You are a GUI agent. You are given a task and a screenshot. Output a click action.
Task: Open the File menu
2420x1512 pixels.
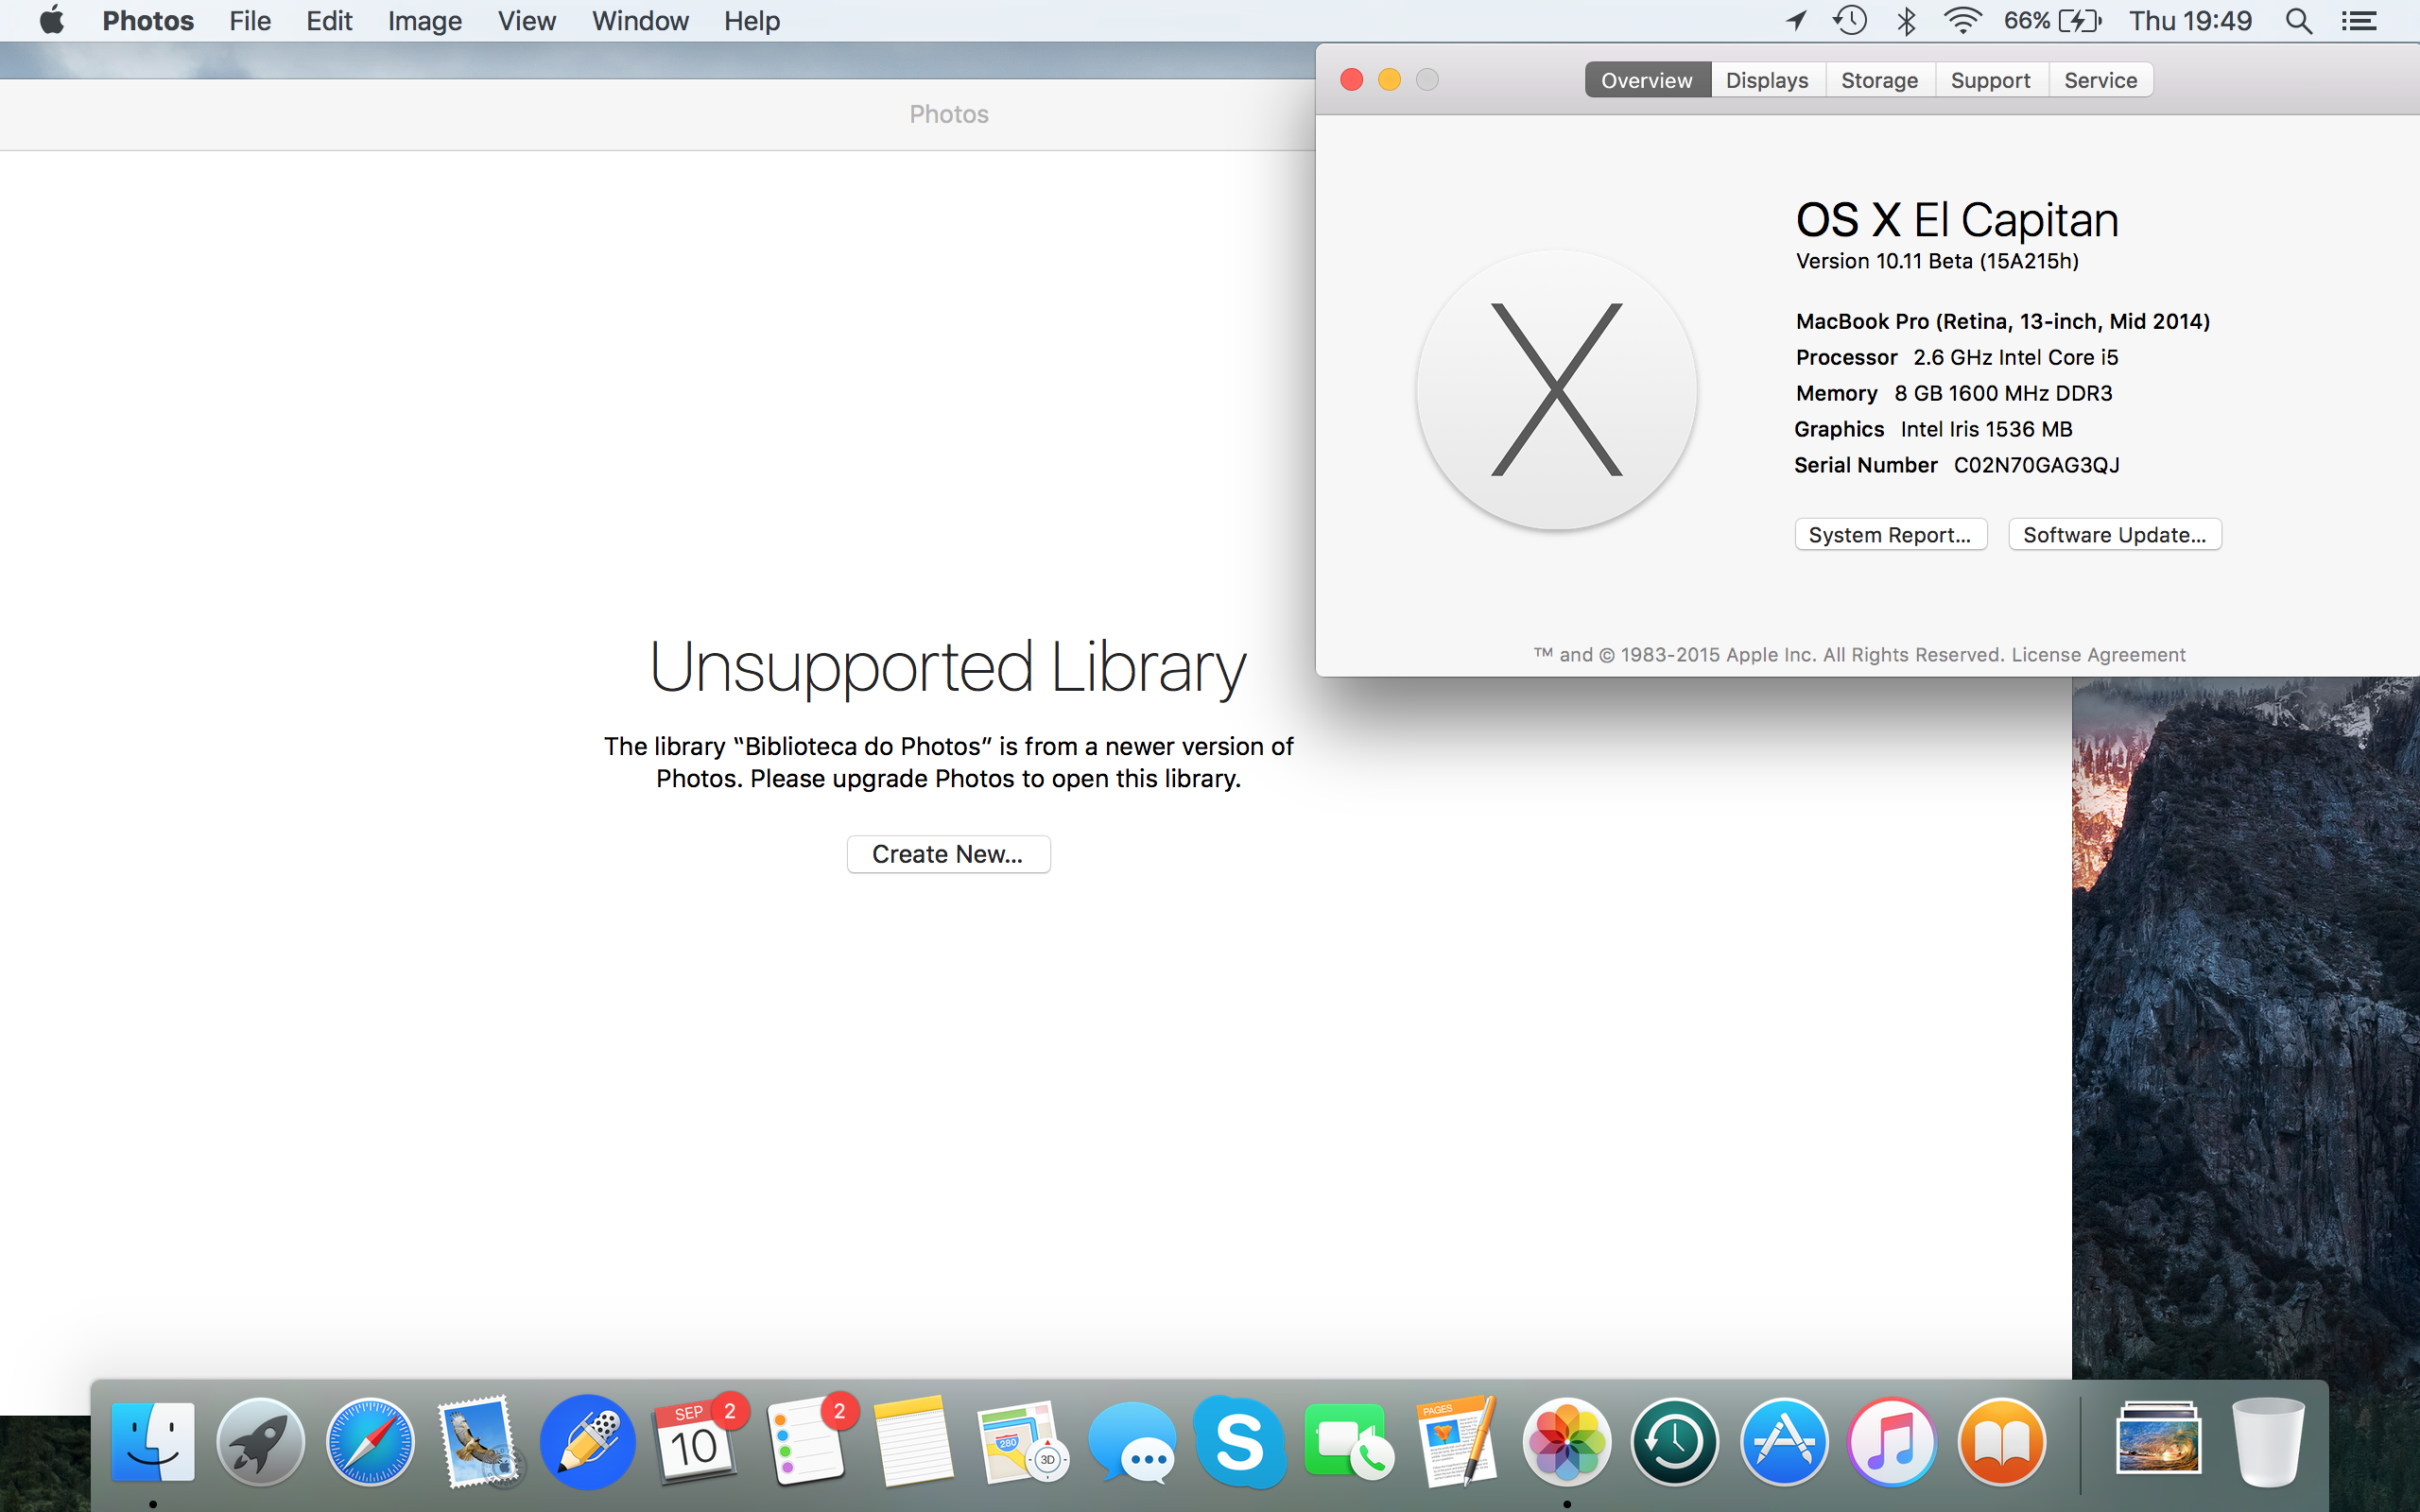point(250,21)
